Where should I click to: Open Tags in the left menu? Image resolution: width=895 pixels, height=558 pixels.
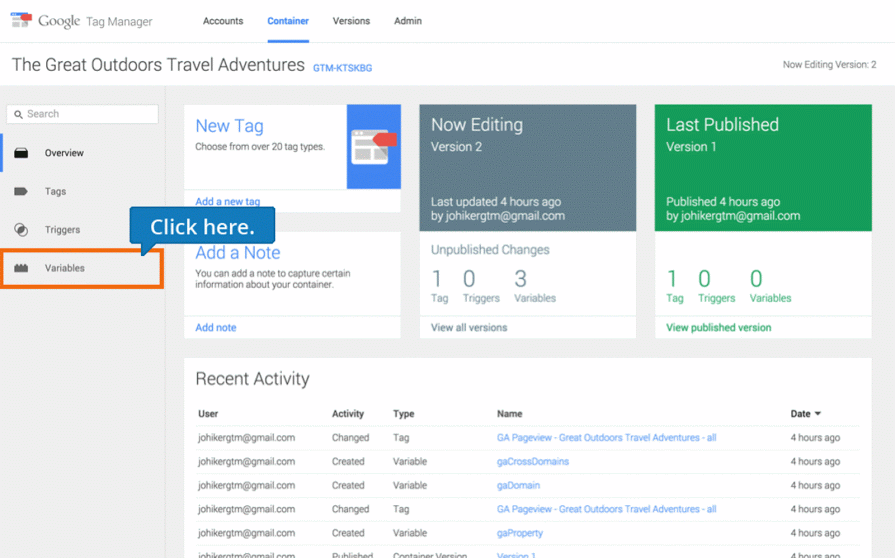(x=55, y=191)
